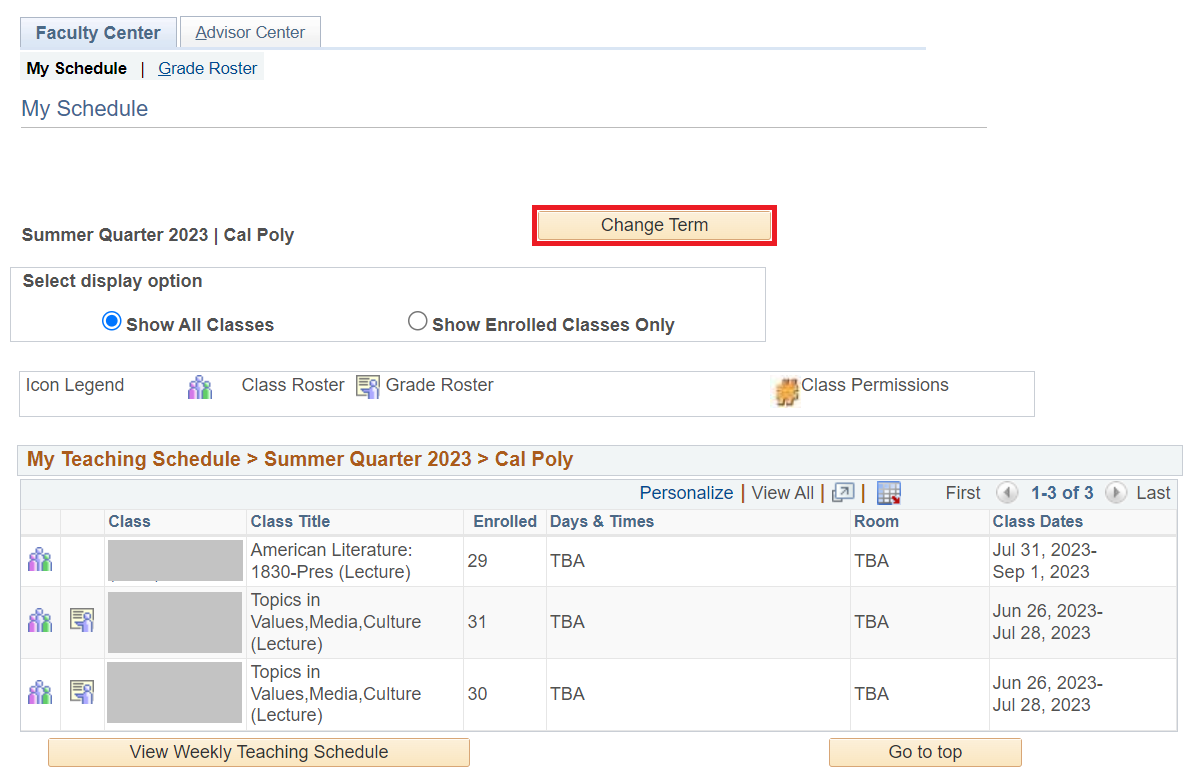Open grade roster for the last listed class
The image size is (1195, 780).
[x=82, y=691]
